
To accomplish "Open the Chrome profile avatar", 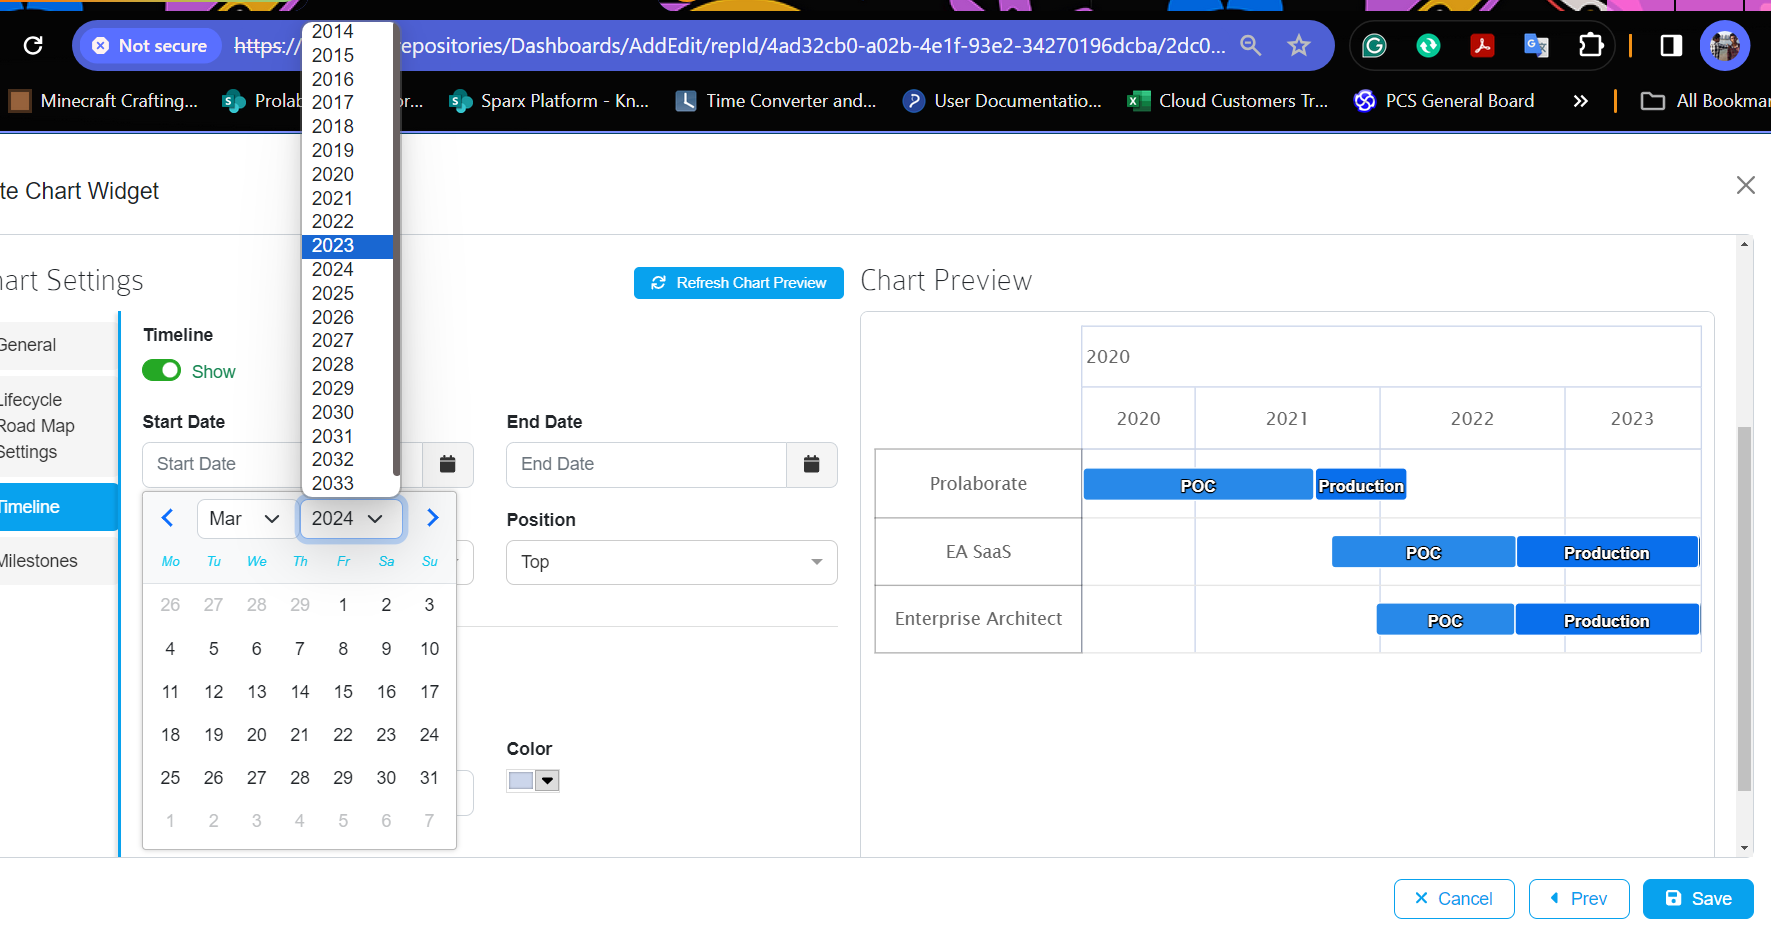I will coord(1725,45).
